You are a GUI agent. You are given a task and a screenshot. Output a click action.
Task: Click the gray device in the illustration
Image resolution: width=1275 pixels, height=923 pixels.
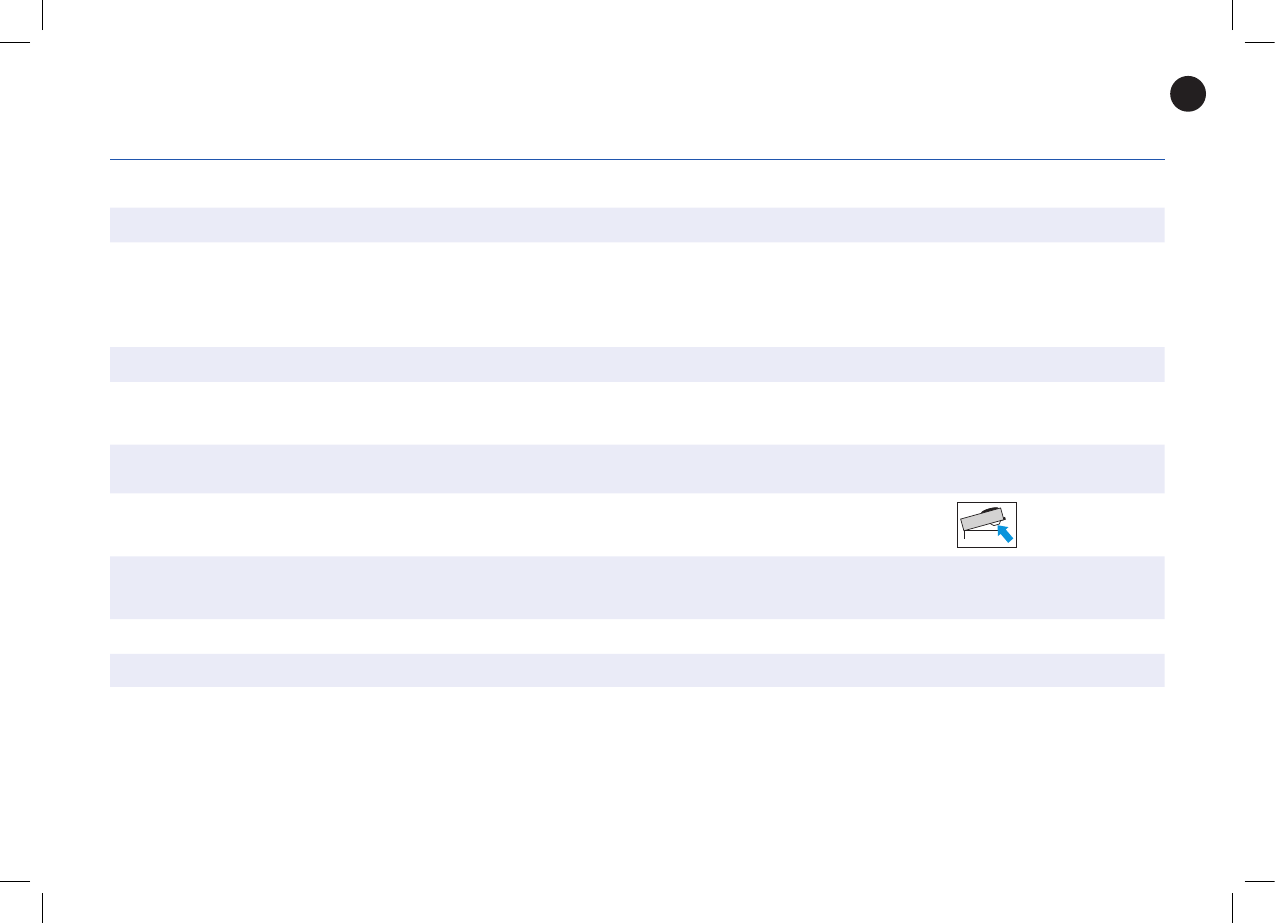(x=980, y=521)
